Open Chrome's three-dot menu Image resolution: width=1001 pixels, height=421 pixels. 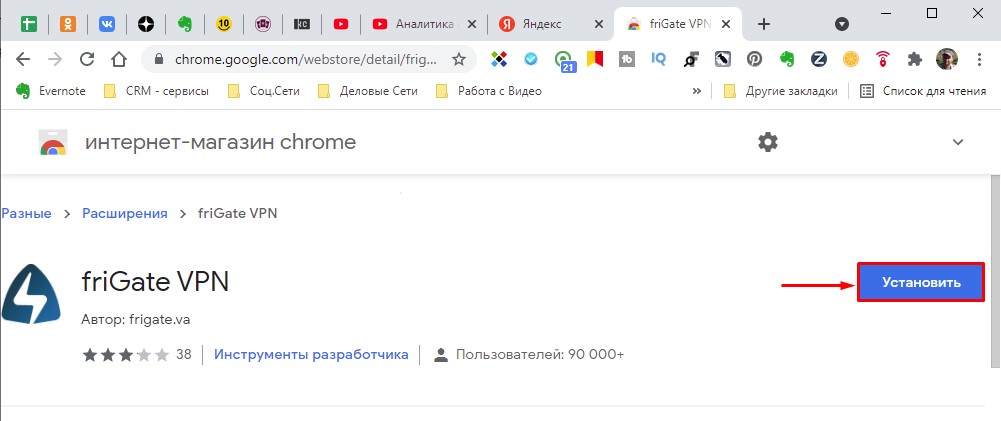click(979, 59)
